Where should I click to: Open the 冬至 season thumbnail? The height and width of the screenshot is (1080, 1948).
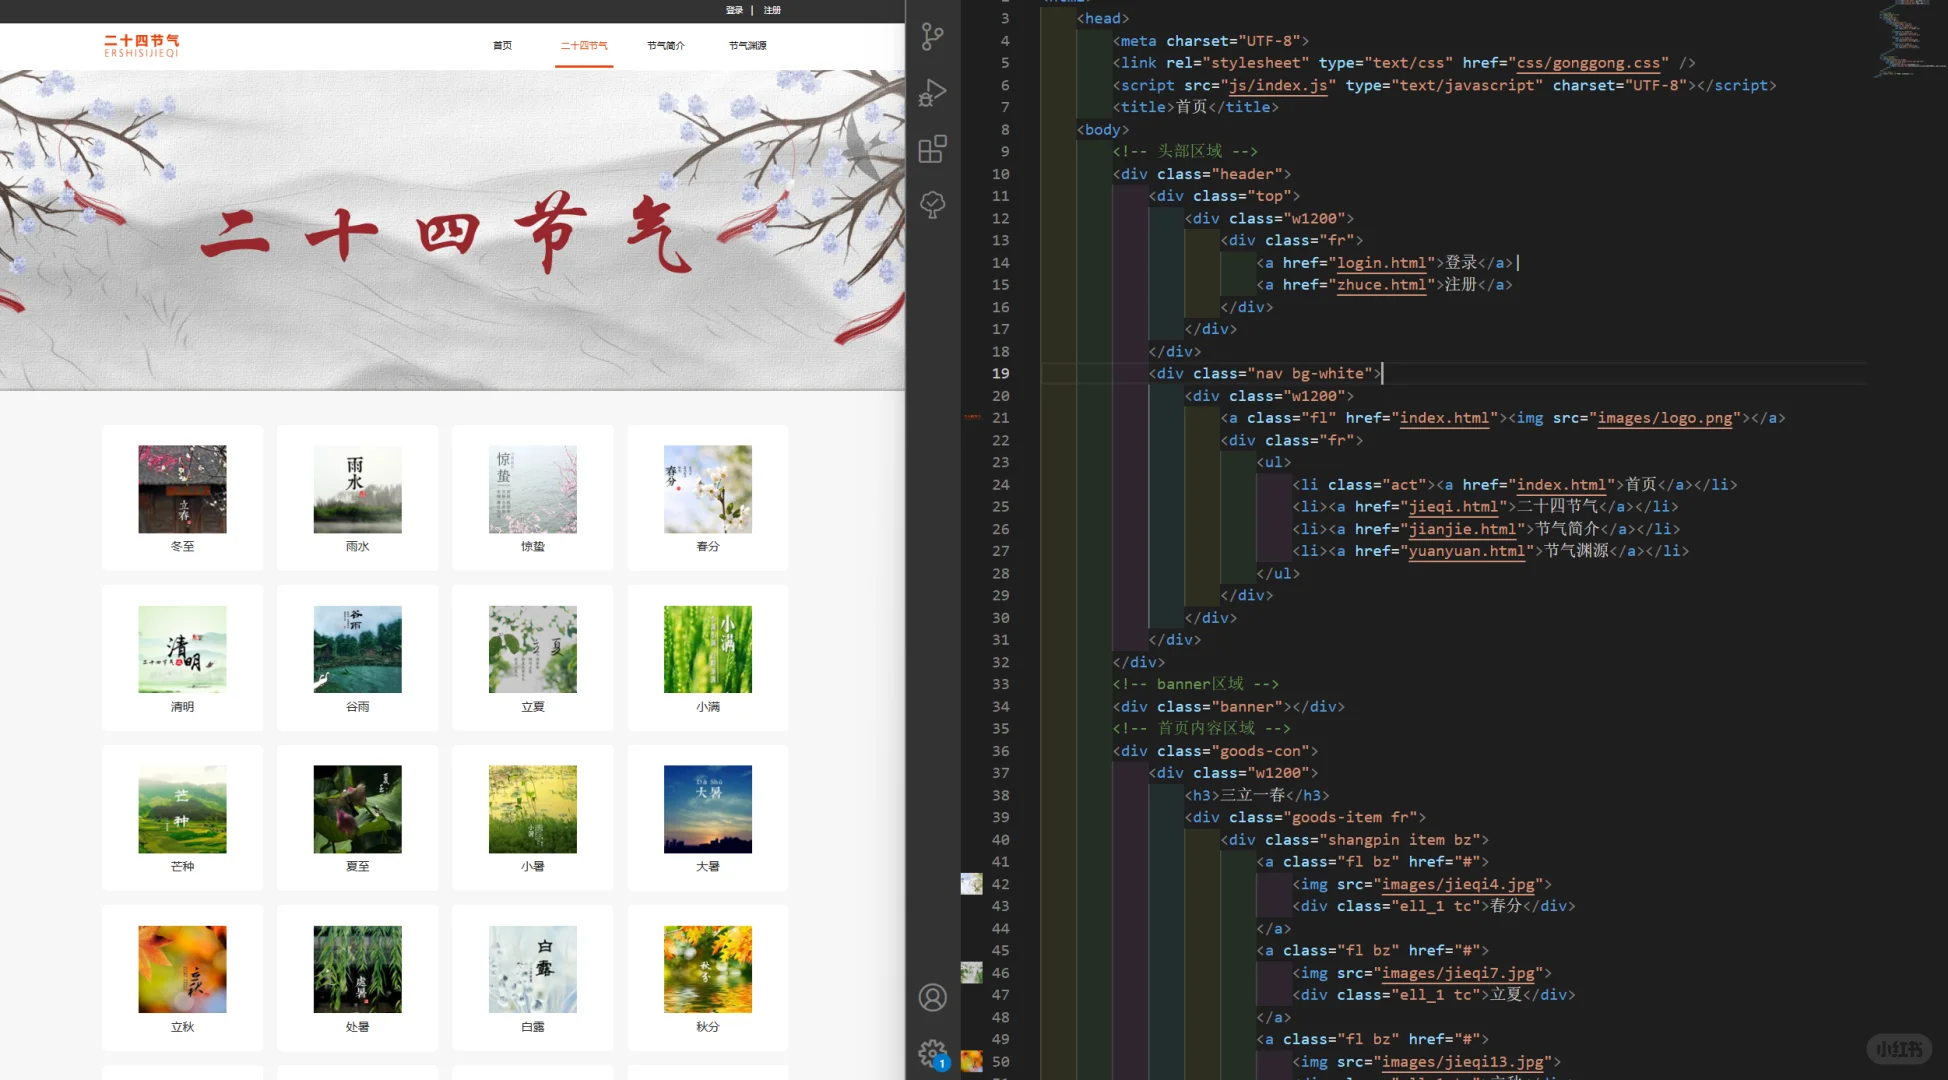182,490
